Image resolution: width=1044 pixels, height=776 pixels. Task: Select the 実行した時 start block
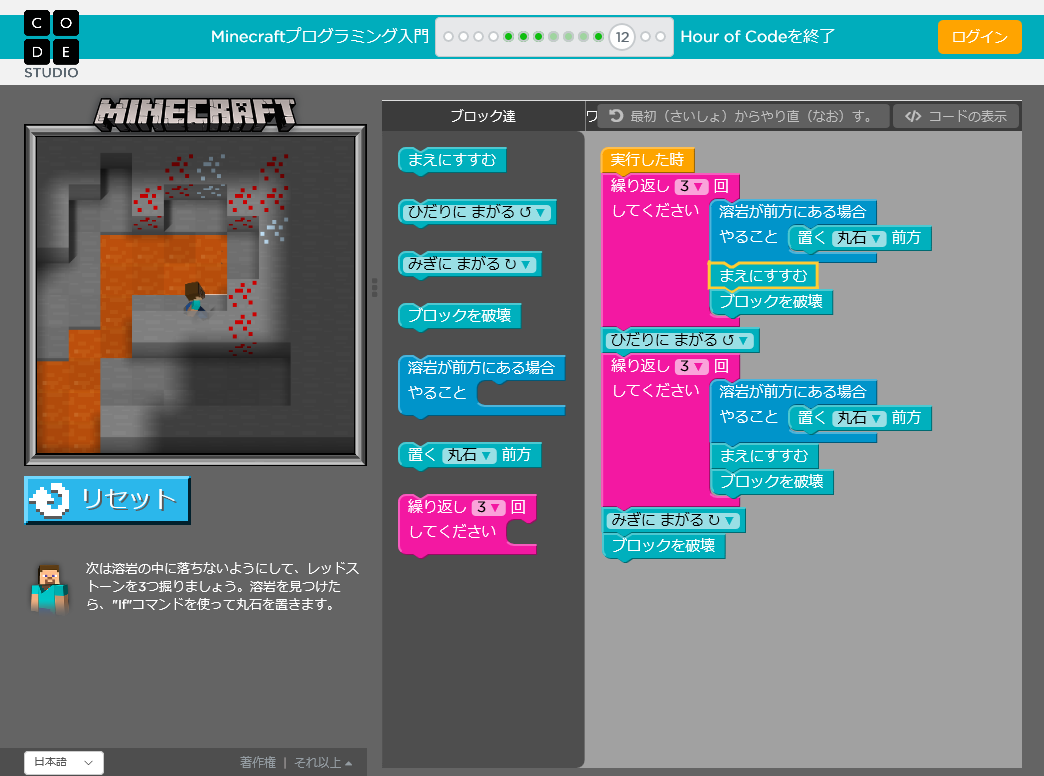[647, 160]
